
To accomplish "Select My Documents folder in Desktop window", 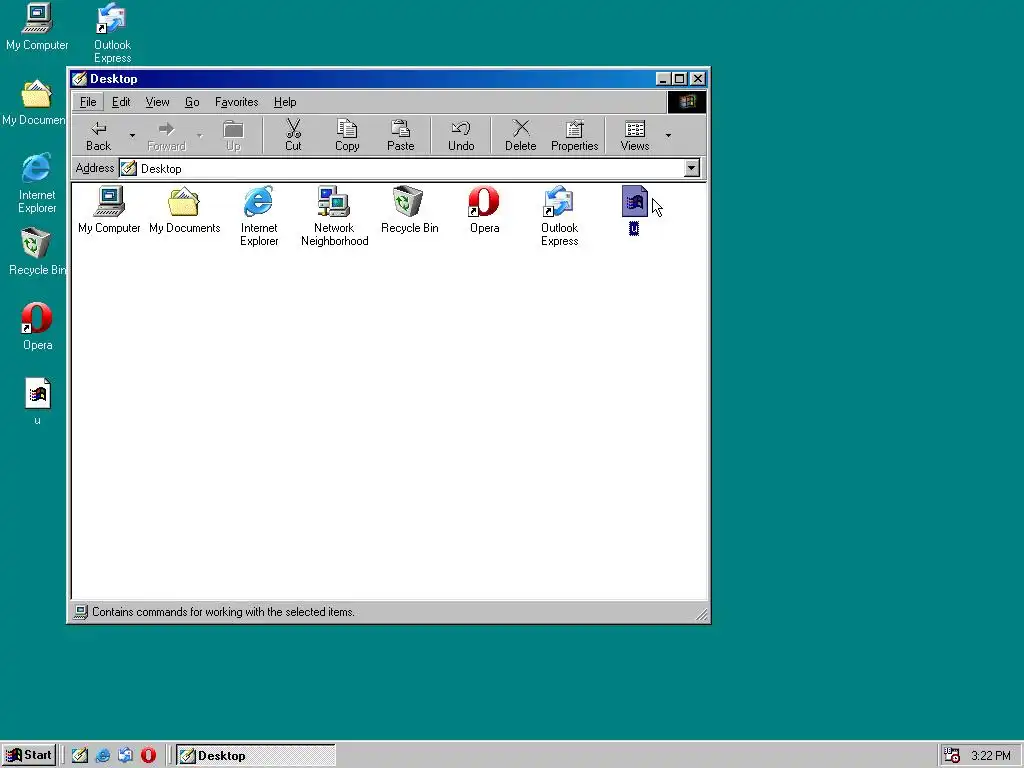I will 184,210.
